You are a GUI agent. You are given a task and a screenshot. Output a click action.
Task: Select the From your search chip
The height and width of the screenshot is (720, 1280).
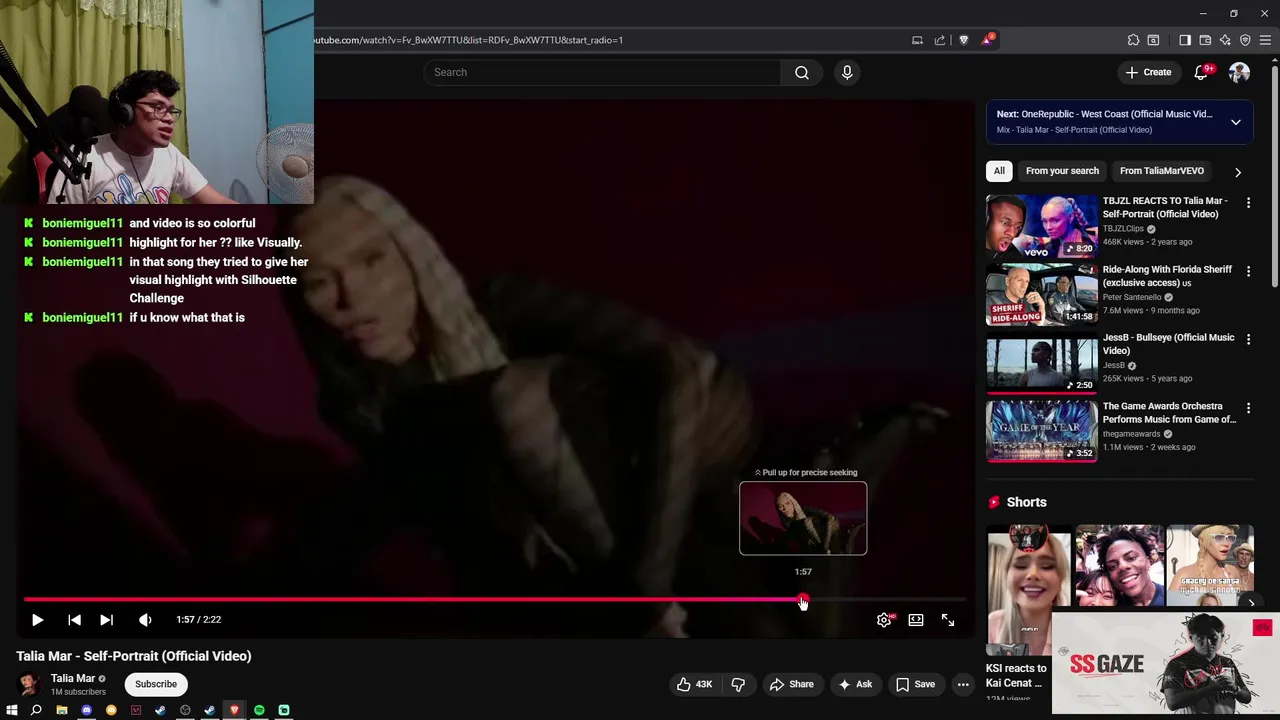pos(1062,171)
